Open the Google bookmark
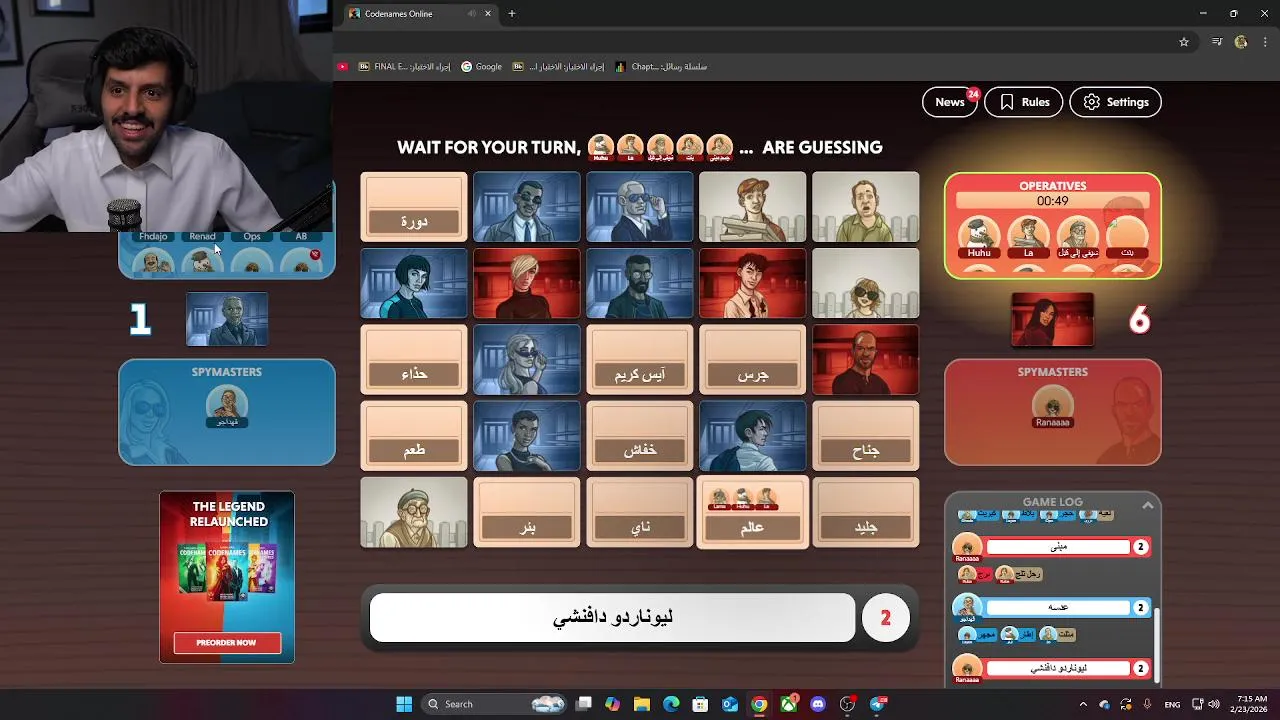The width and height of the screenshot is (1280, 720). coord(481,67)
